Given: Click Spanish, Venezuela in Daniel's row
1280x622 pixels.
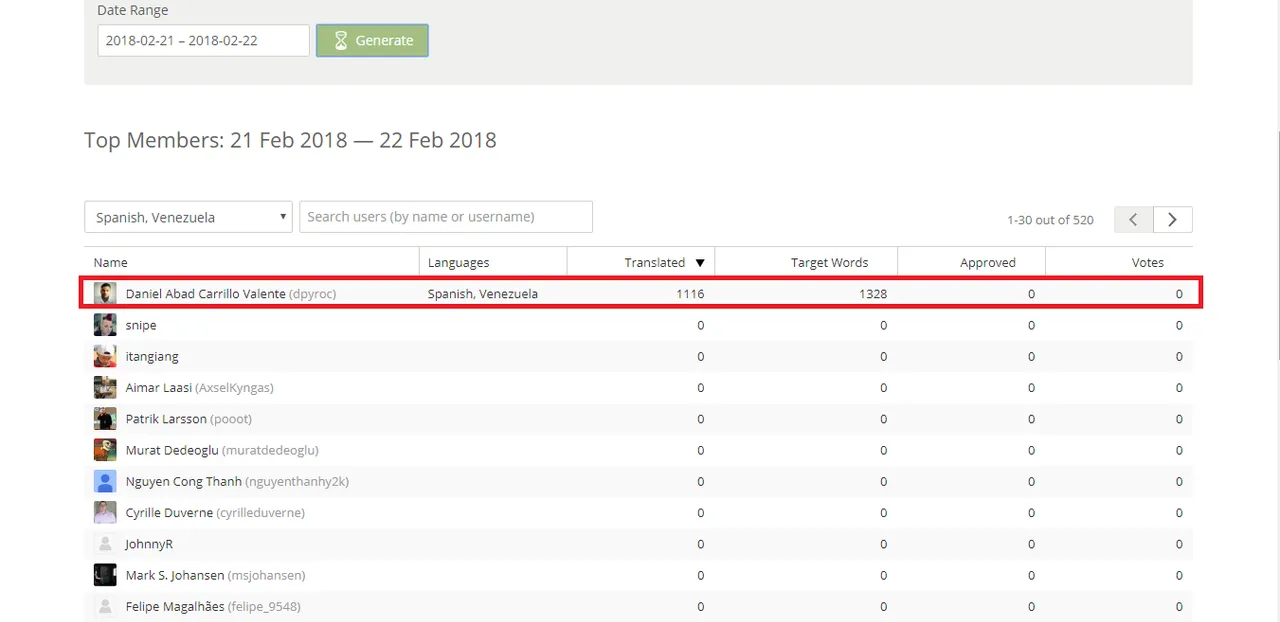Looking at the screenshot, I should pos(483,294).
